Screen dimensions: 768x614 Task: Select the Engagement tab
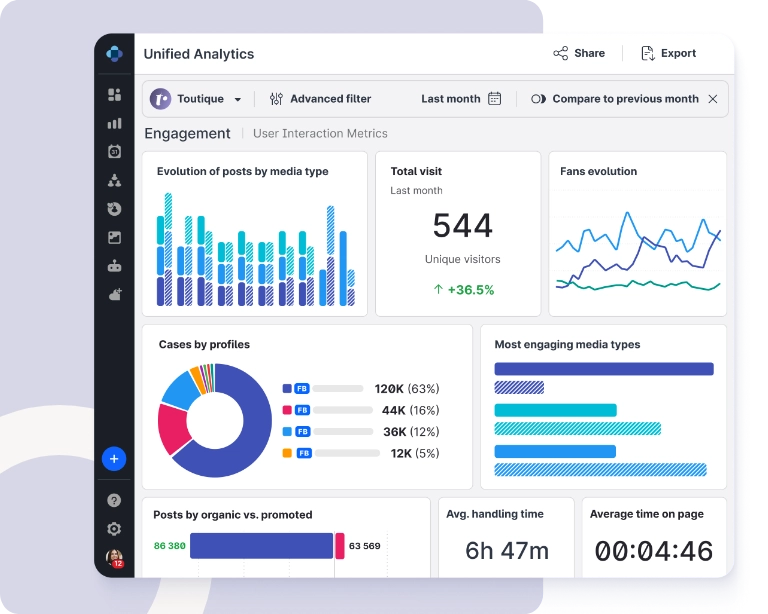pos(187,134)
